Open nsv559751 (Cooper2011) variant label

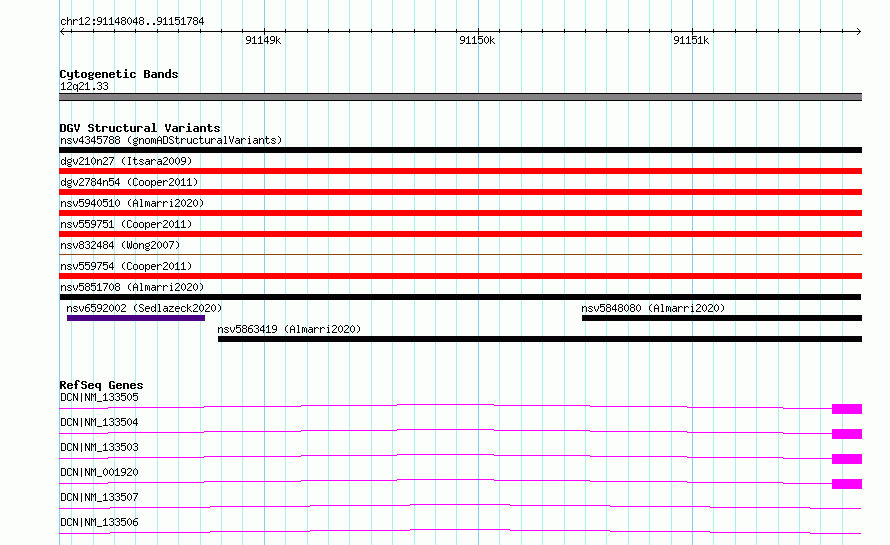point(126,224)
